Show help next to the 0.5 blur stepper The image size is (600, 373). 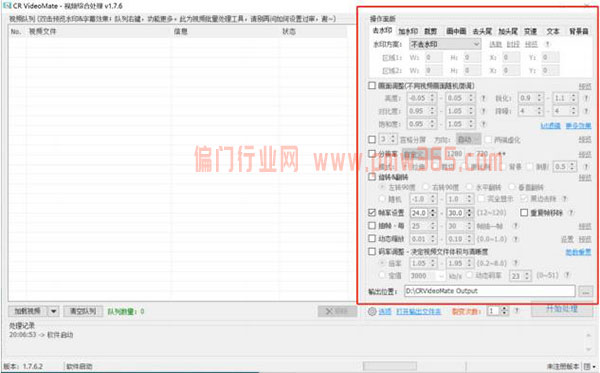[x=586, y=167]
